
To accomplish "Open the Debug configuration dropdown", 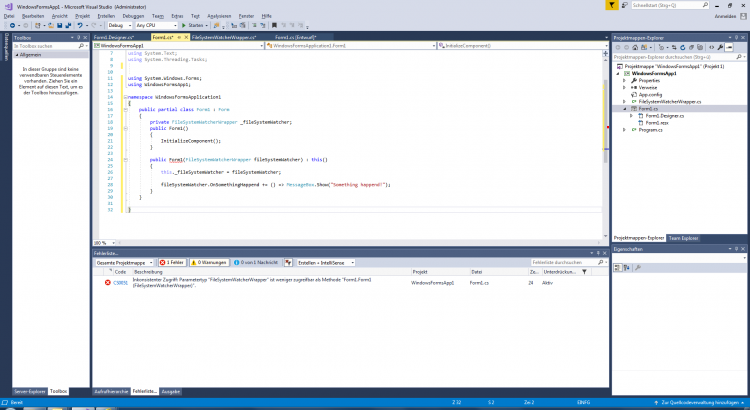I will point(120,25).
